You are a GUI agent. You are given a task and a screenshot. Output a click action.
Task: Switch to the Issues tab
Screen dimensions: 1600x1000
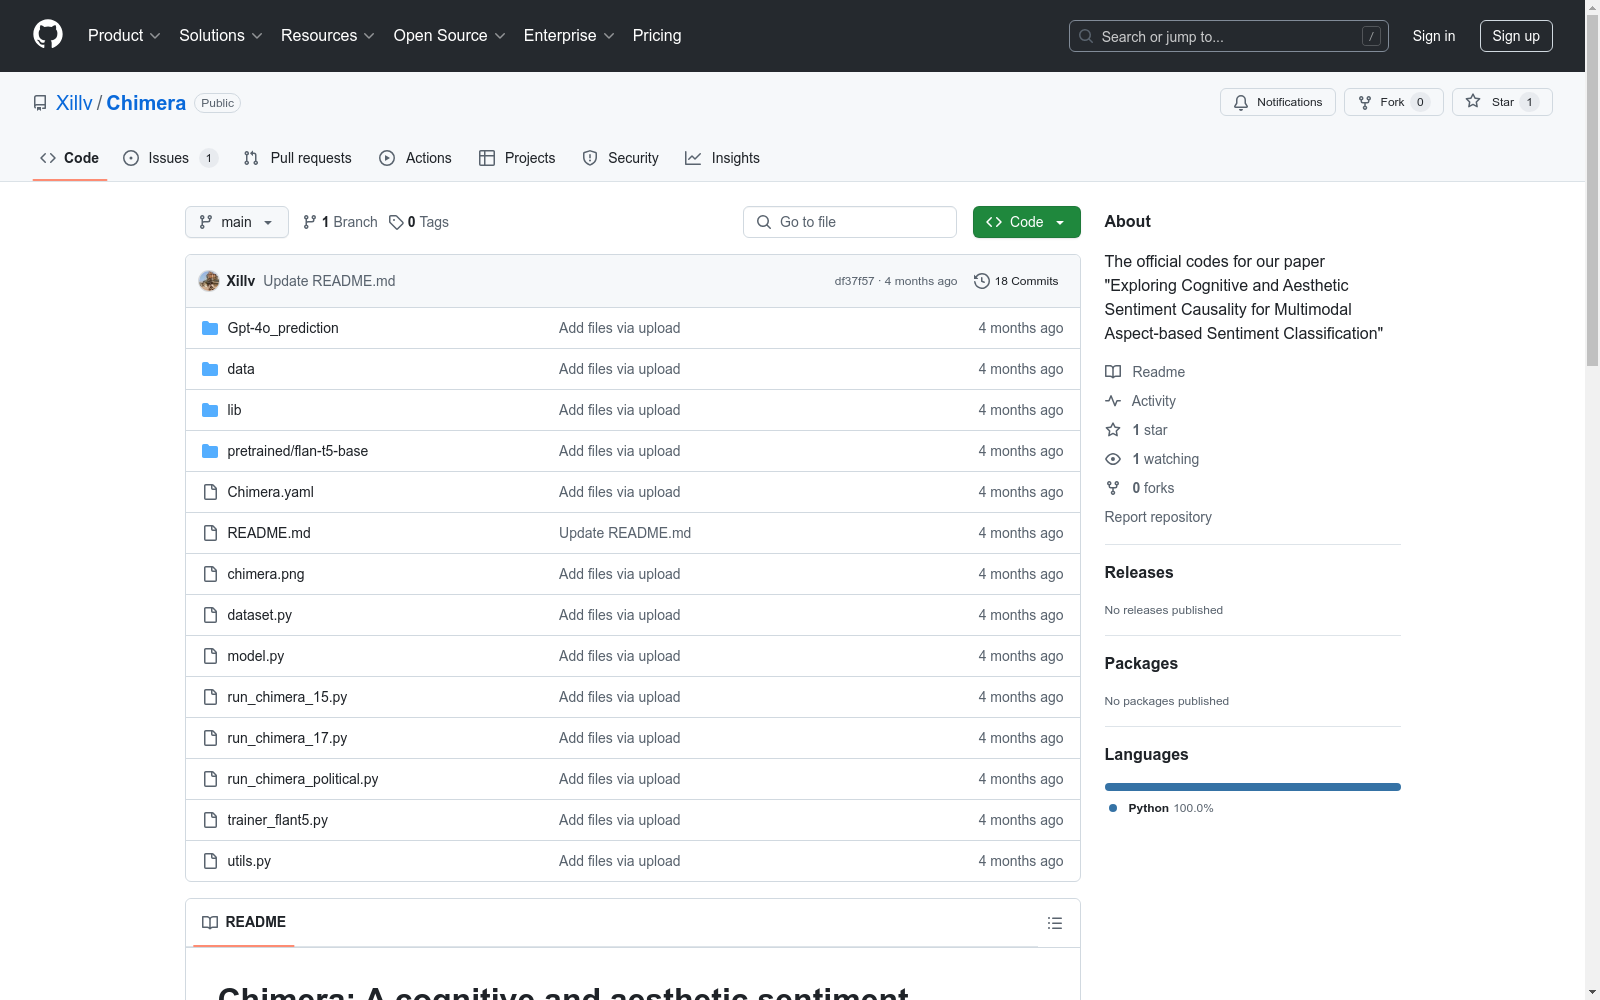click(x=169, y=158)
